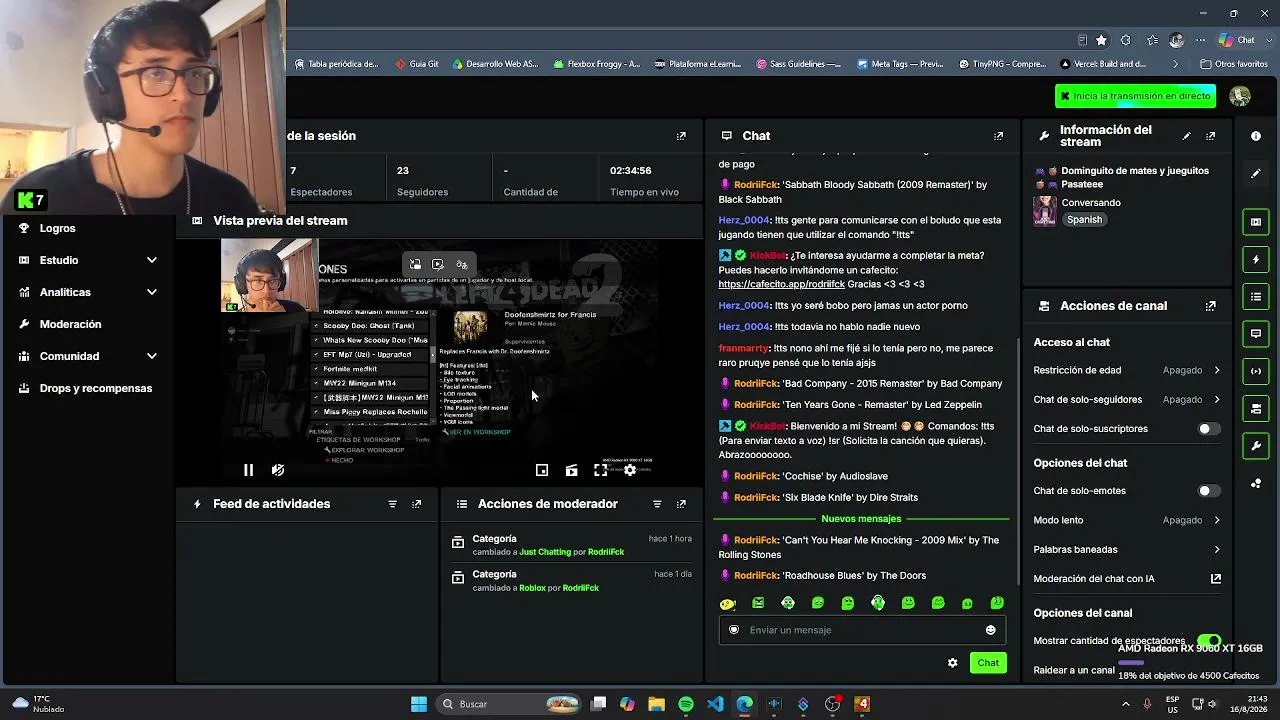The width and height of the screenshot is (1280, 720).
Task: Pop out the Chat panel
Action: [998, 136]
